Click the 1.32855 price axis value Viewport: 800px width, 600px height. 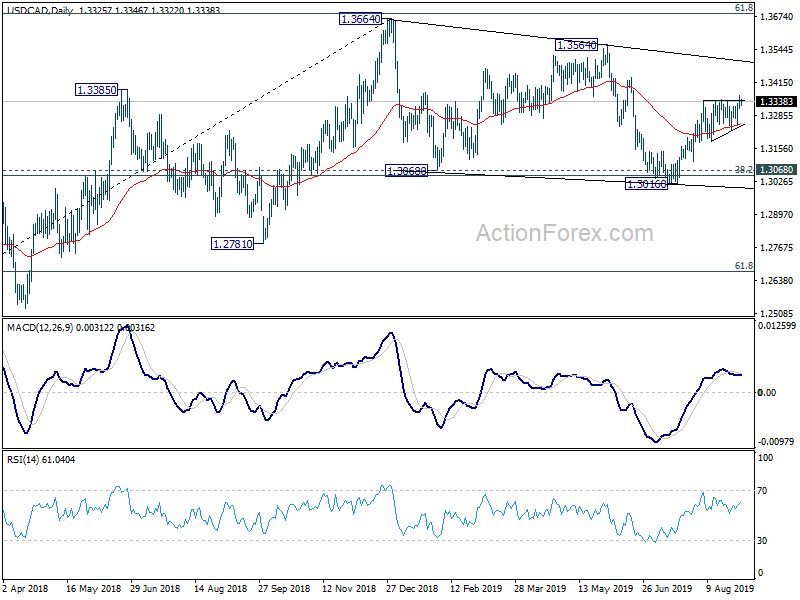click(777, 116)
